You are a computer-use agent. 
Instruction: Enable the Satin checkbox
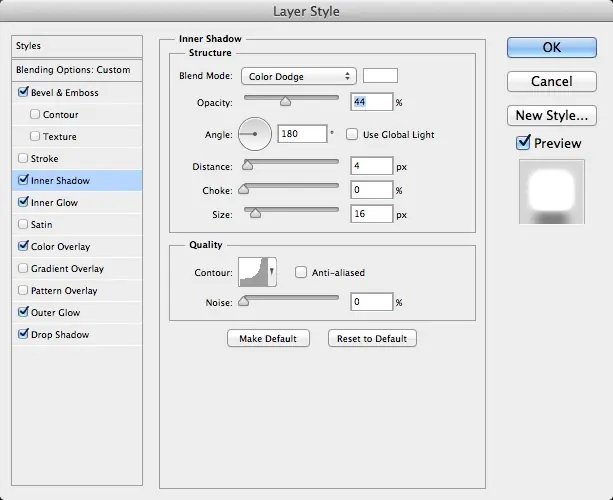[x=23, y=224]
